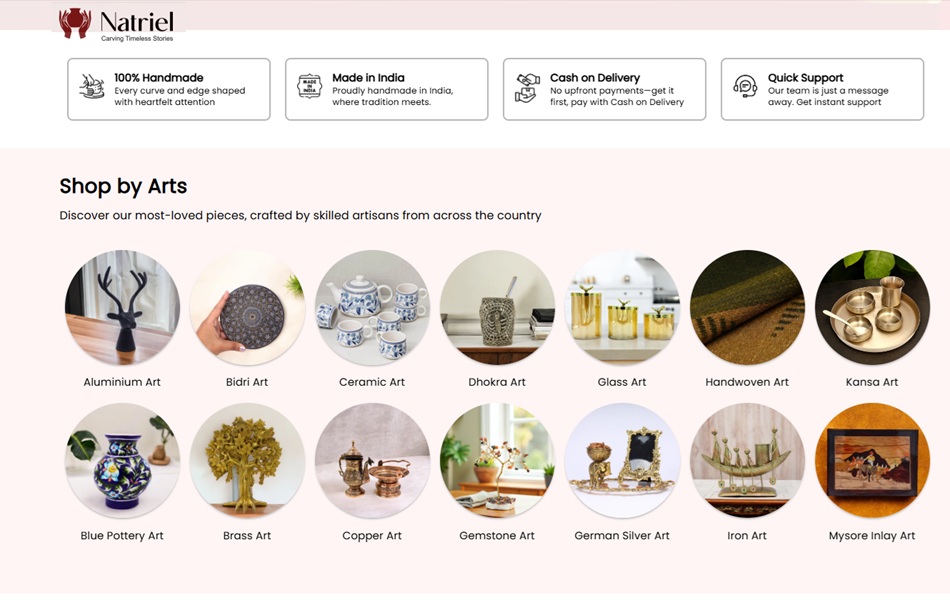Select the Kansa Art thali image
950x605 pixels.
pyautogui.click(x=872, y=308)
